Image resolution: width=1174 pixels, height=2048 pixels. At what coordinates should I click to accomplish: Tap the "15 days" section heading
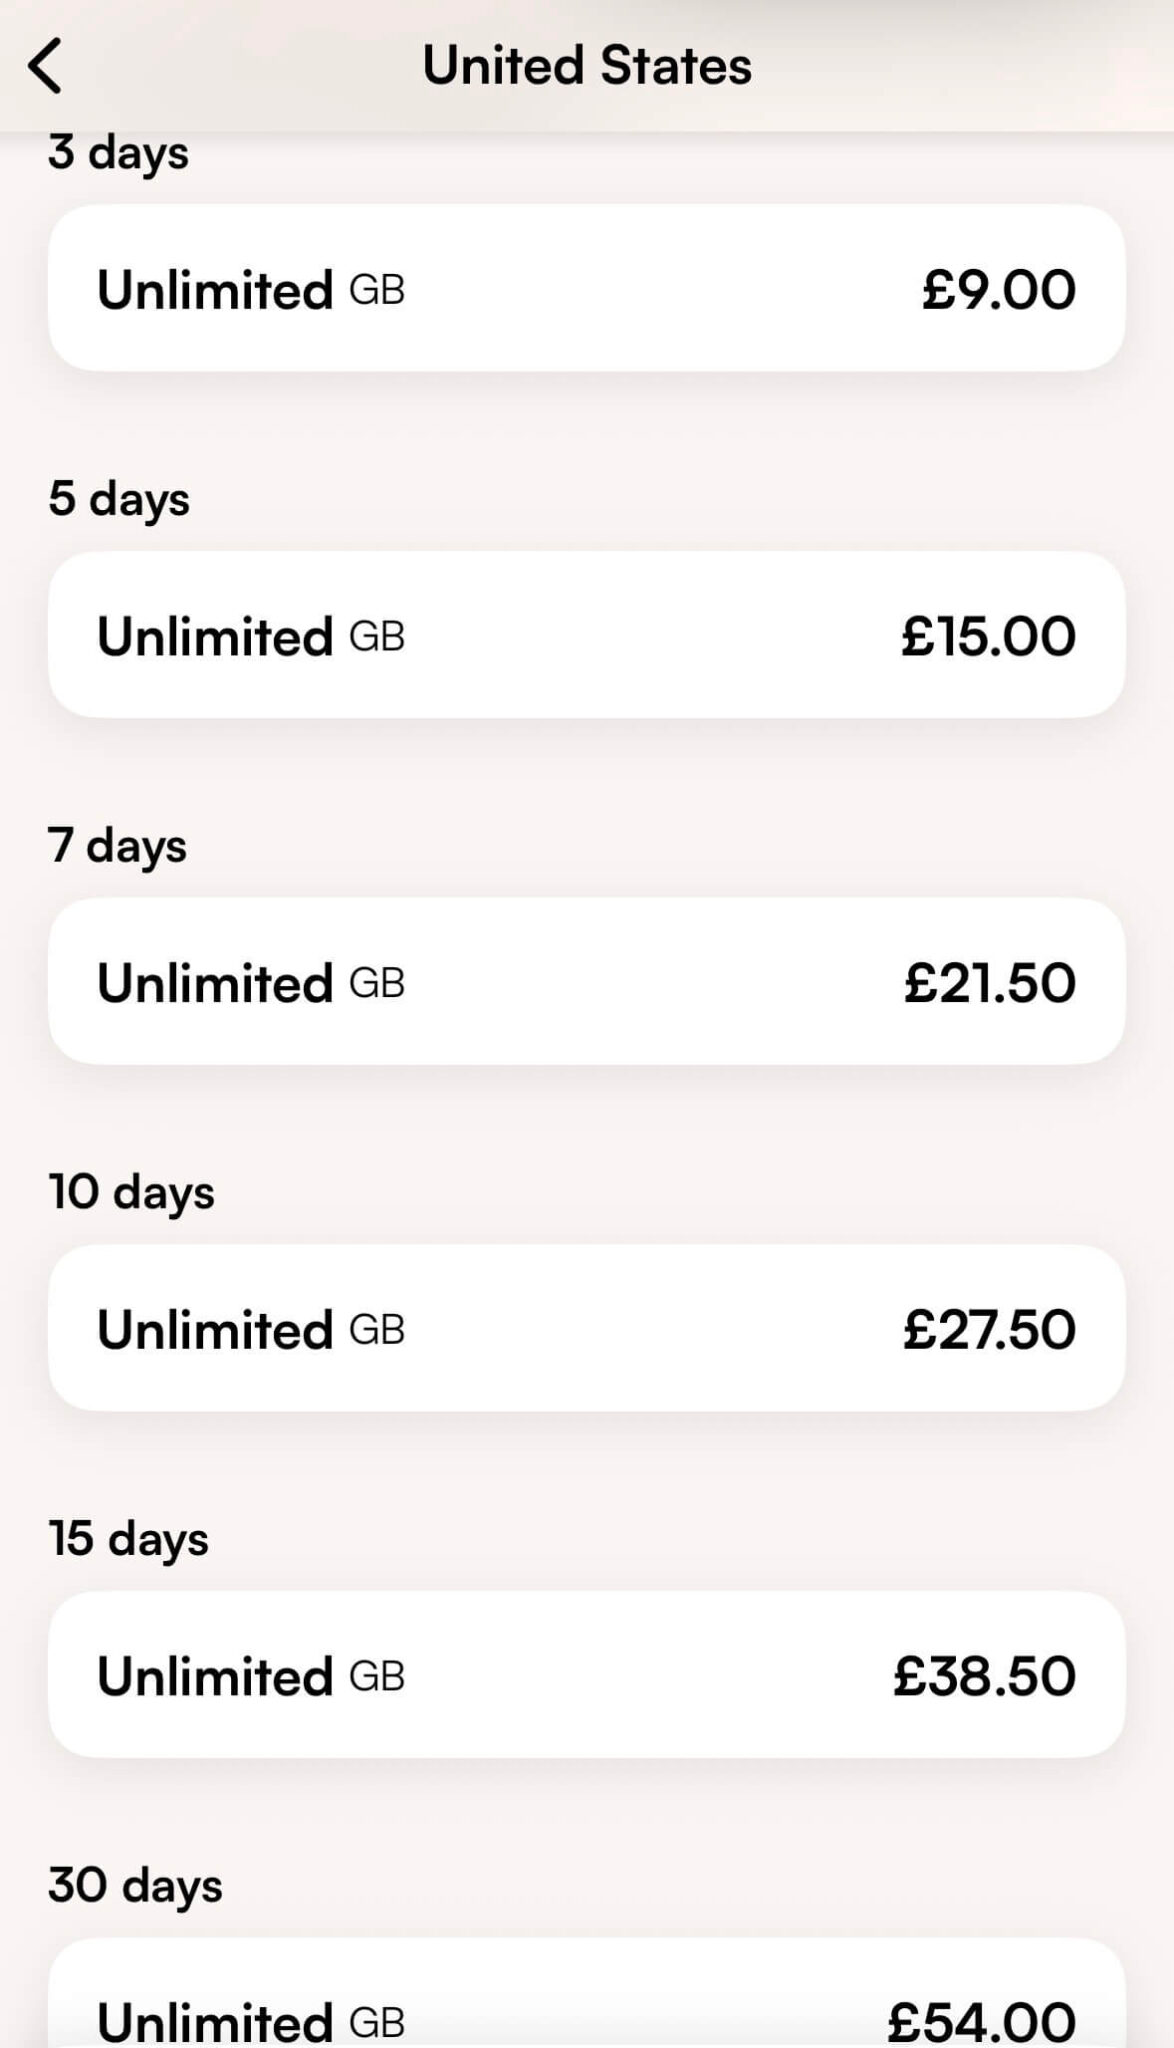[128, 1539]
